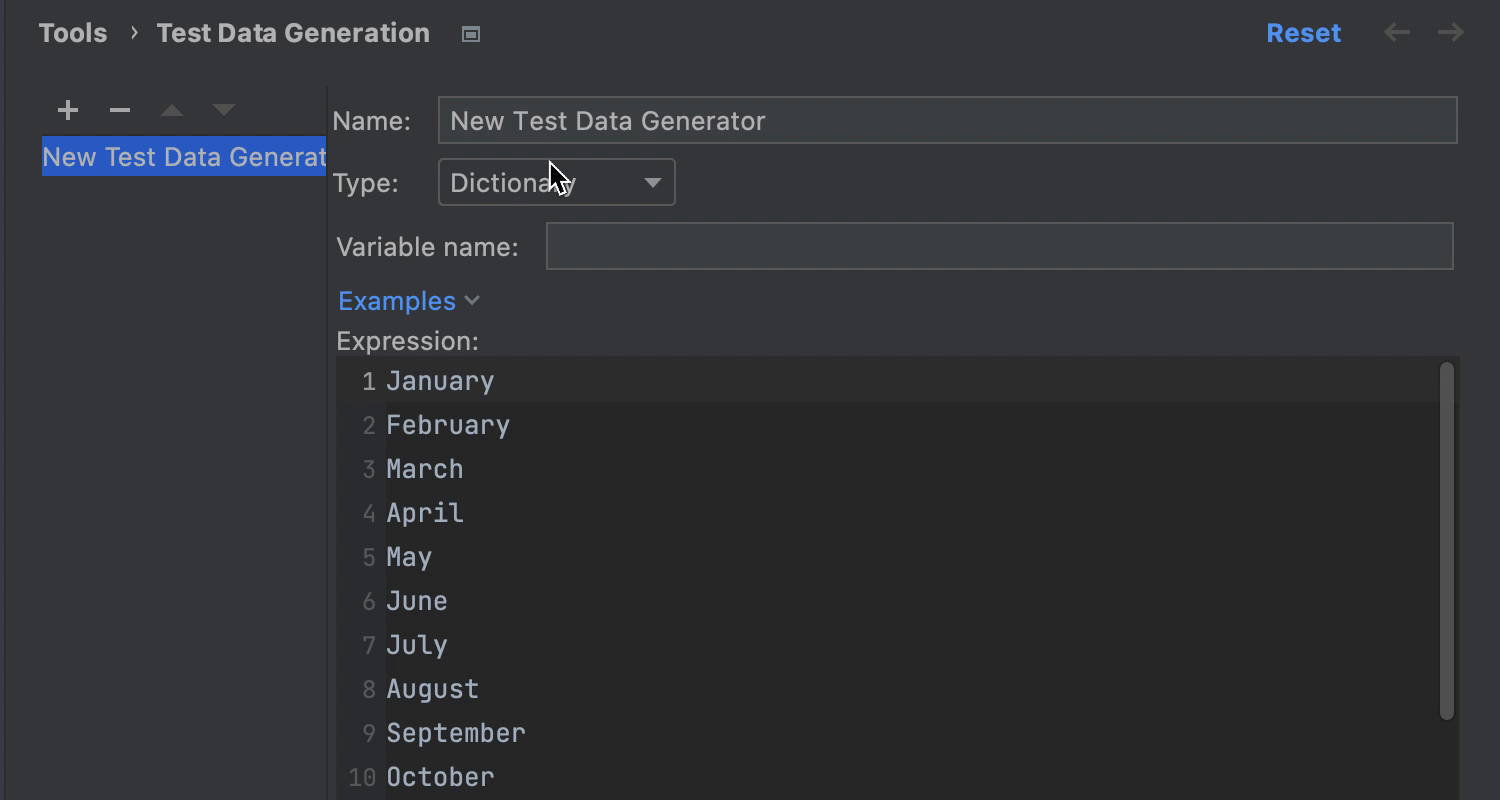Screen dimensions: 1500x800
Task: Click into the Name text field
Action: click(x=947, y=121)
